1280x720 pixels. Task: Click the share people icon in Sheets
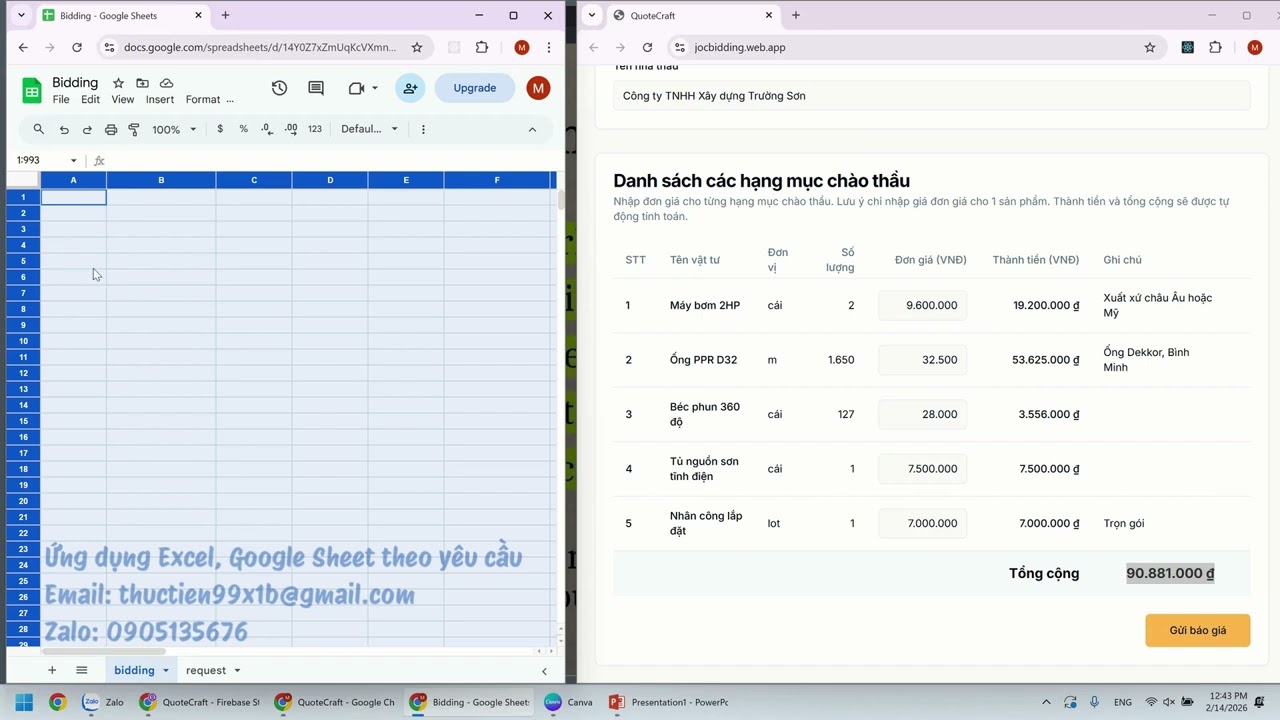coord(410,88)
